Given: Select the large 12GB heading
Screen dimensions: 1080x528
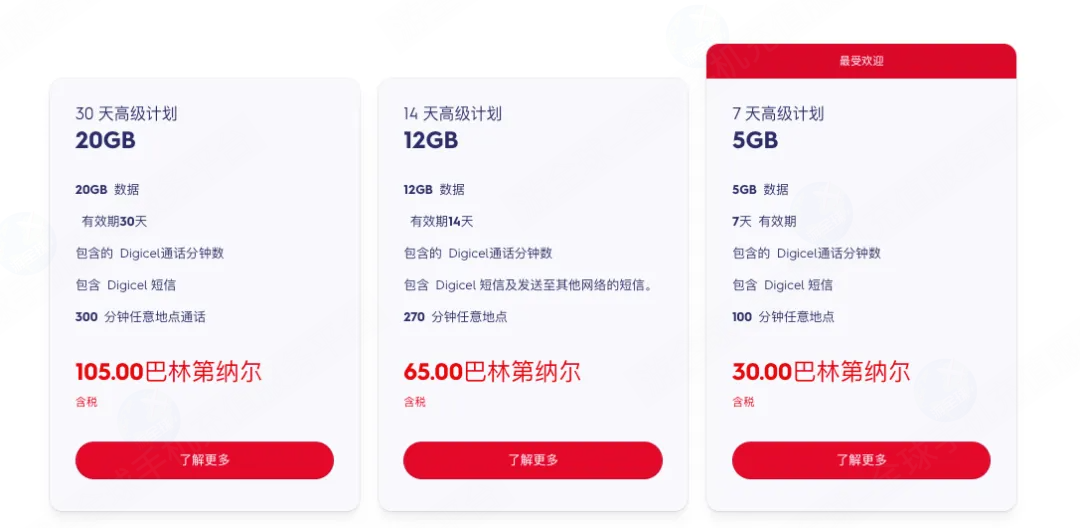Looking at the screenshot, I should point(431,141).
